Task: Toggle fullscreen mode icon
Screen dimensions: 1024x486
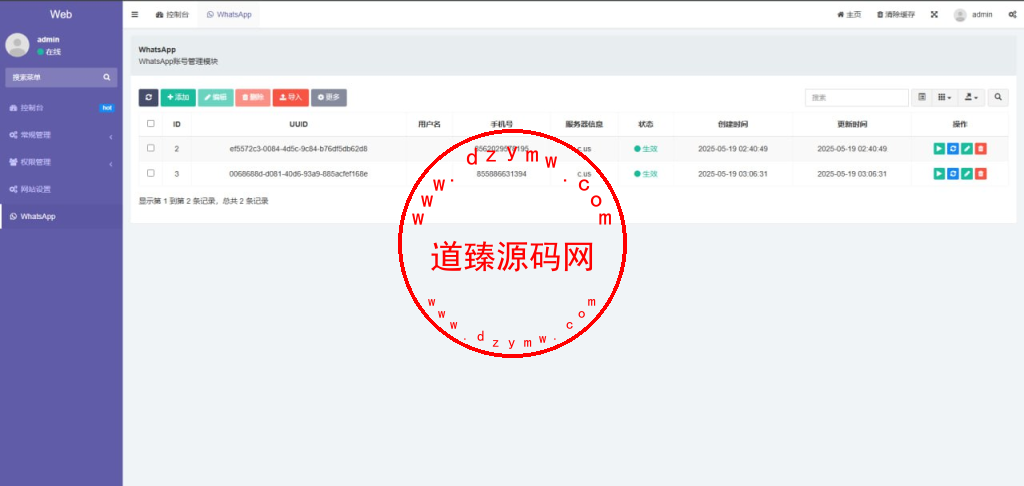Action: [x=935, y=14]
